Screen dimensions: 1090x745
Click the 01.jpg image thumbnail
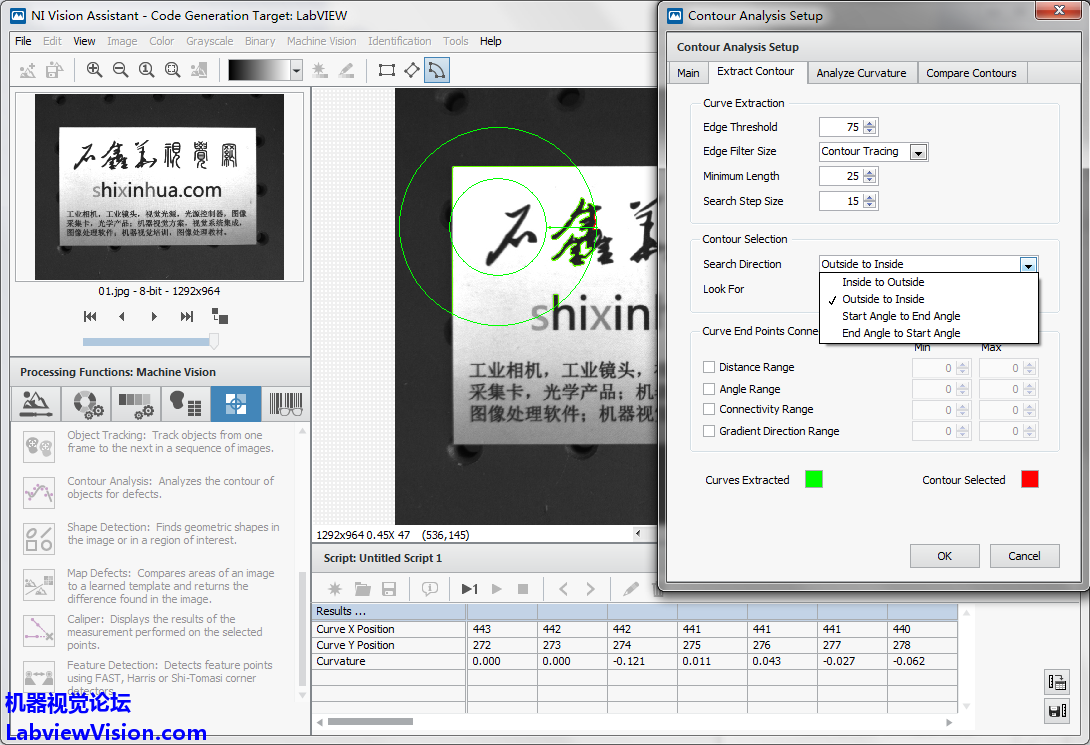pos(159,188)
